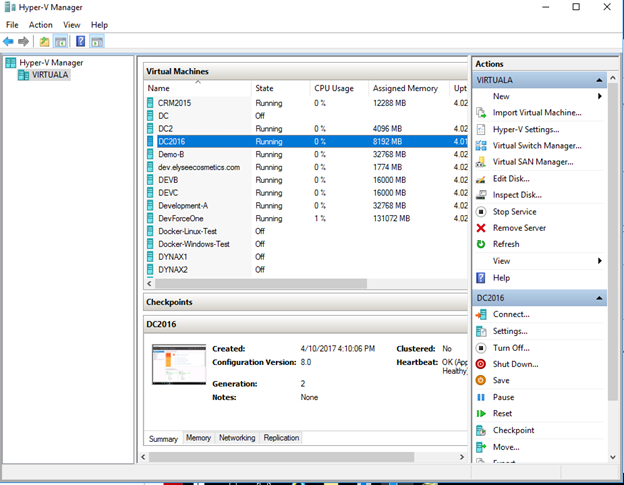Click the Pause icon
This screenshot has height=485, width=624.
[481, 397]
